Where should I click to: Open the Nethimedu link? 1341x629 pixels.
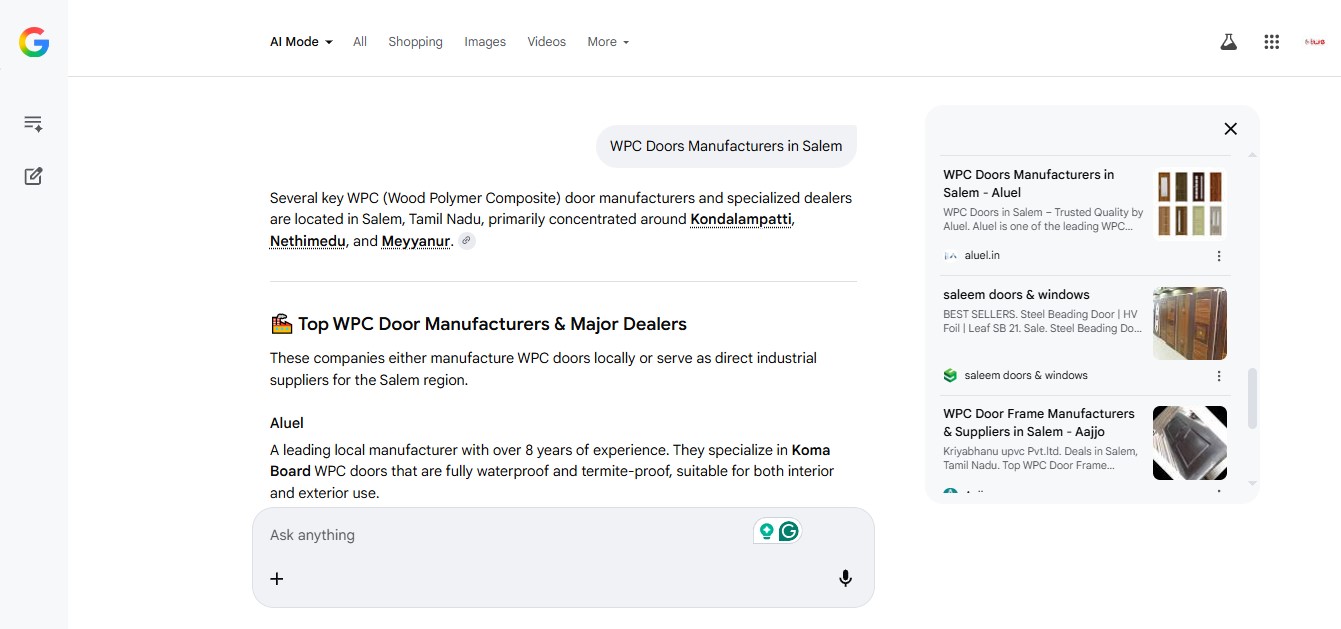[x=308, y=241]
